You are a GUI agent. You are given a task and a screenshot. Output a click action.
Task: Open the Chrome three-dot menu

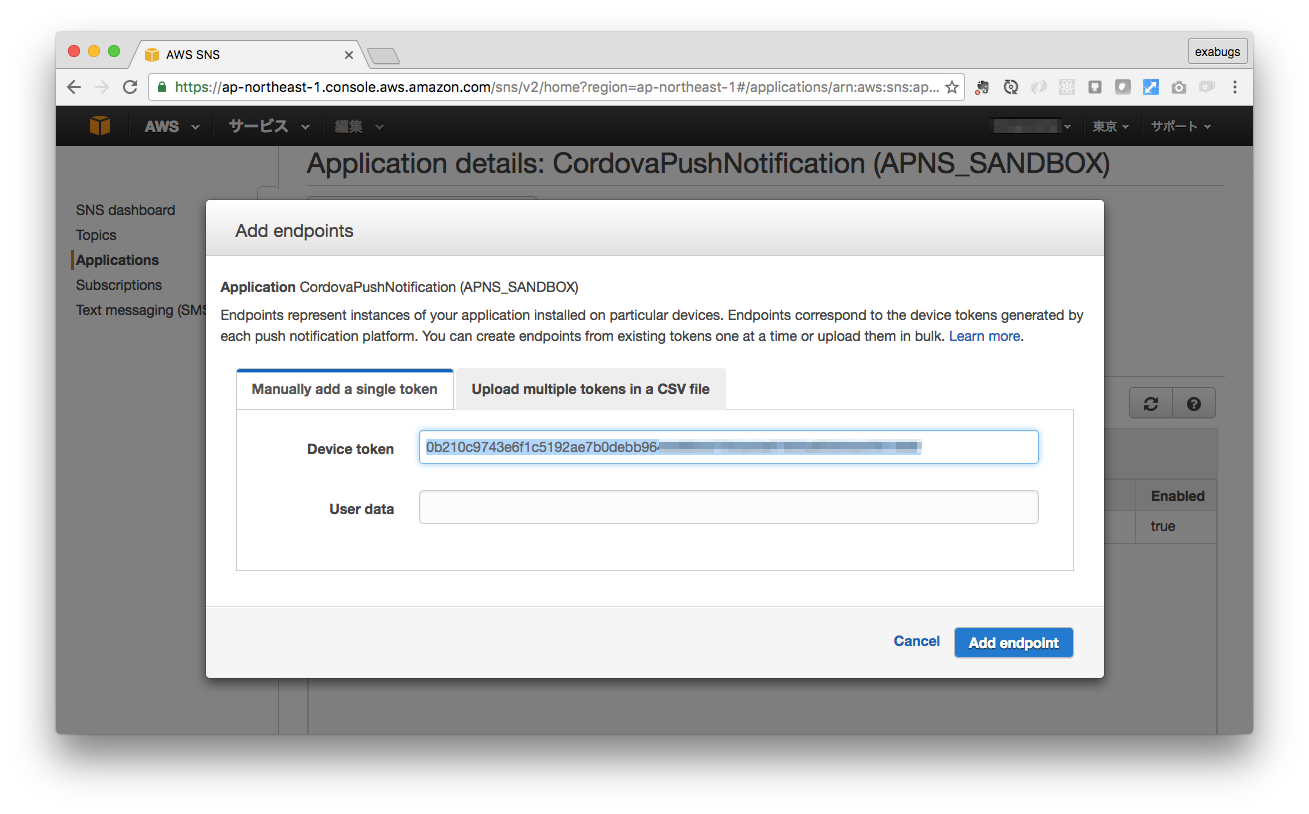pos(1235,87)
